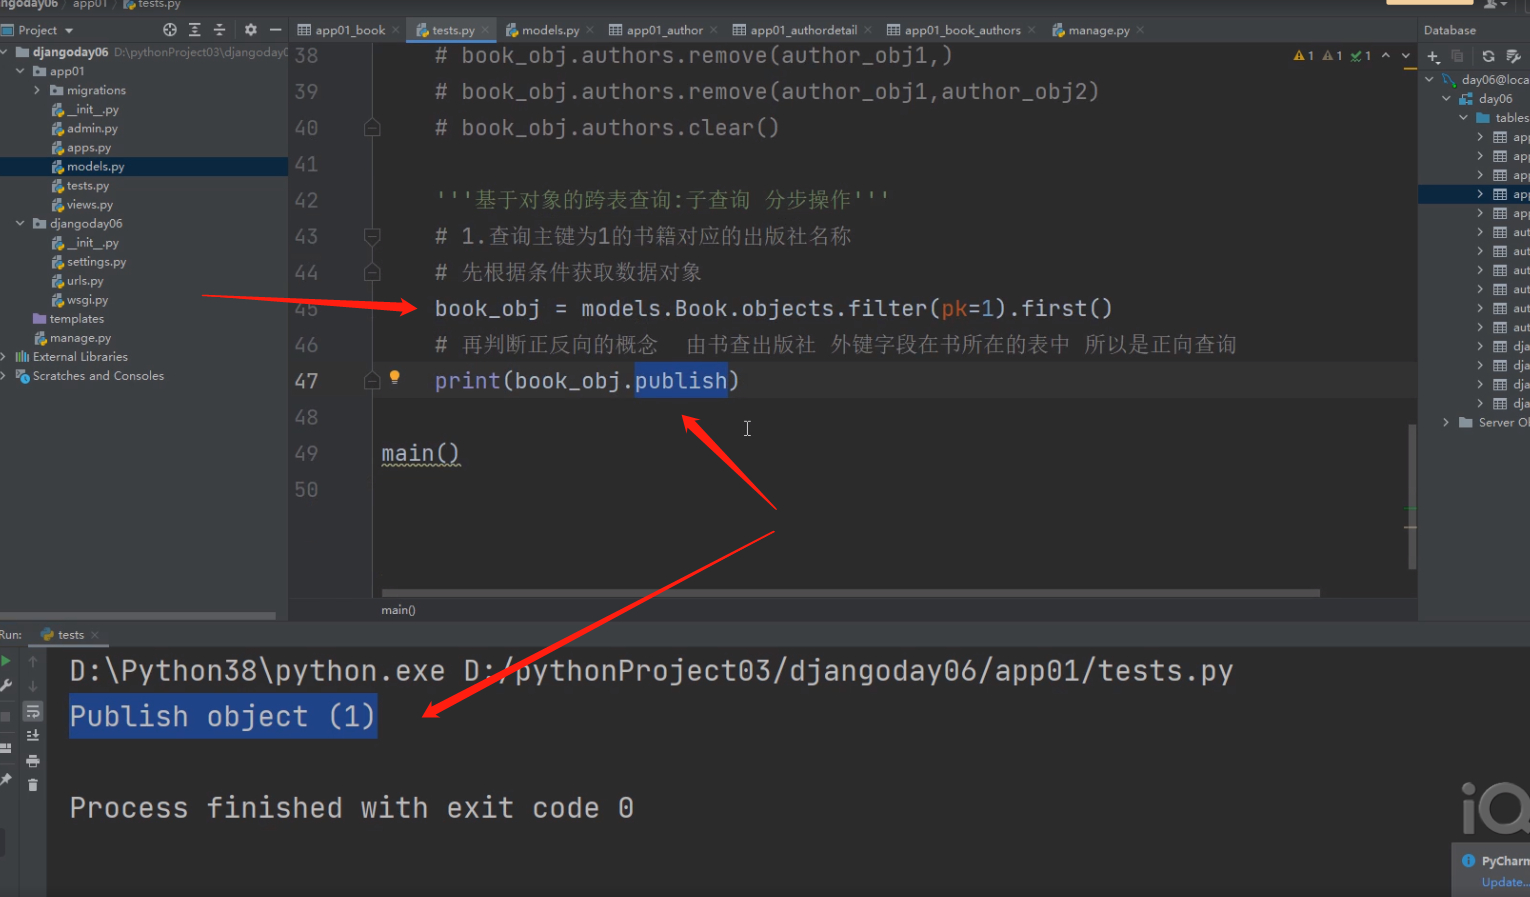This screenshot has width=1530, height=897.
Task: Toggle fold marker on line 40
Action: 372,128
